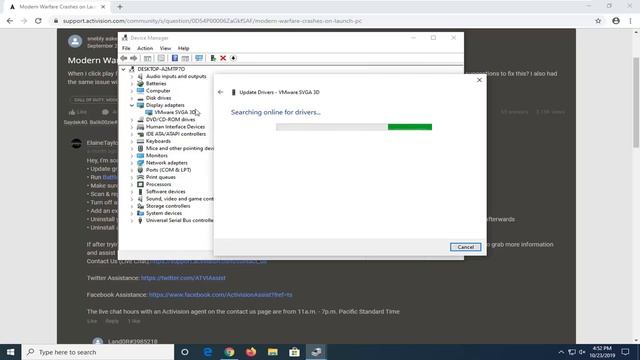
Task: Open Cortana circle icon on taskbar
Action: point(184,352)
